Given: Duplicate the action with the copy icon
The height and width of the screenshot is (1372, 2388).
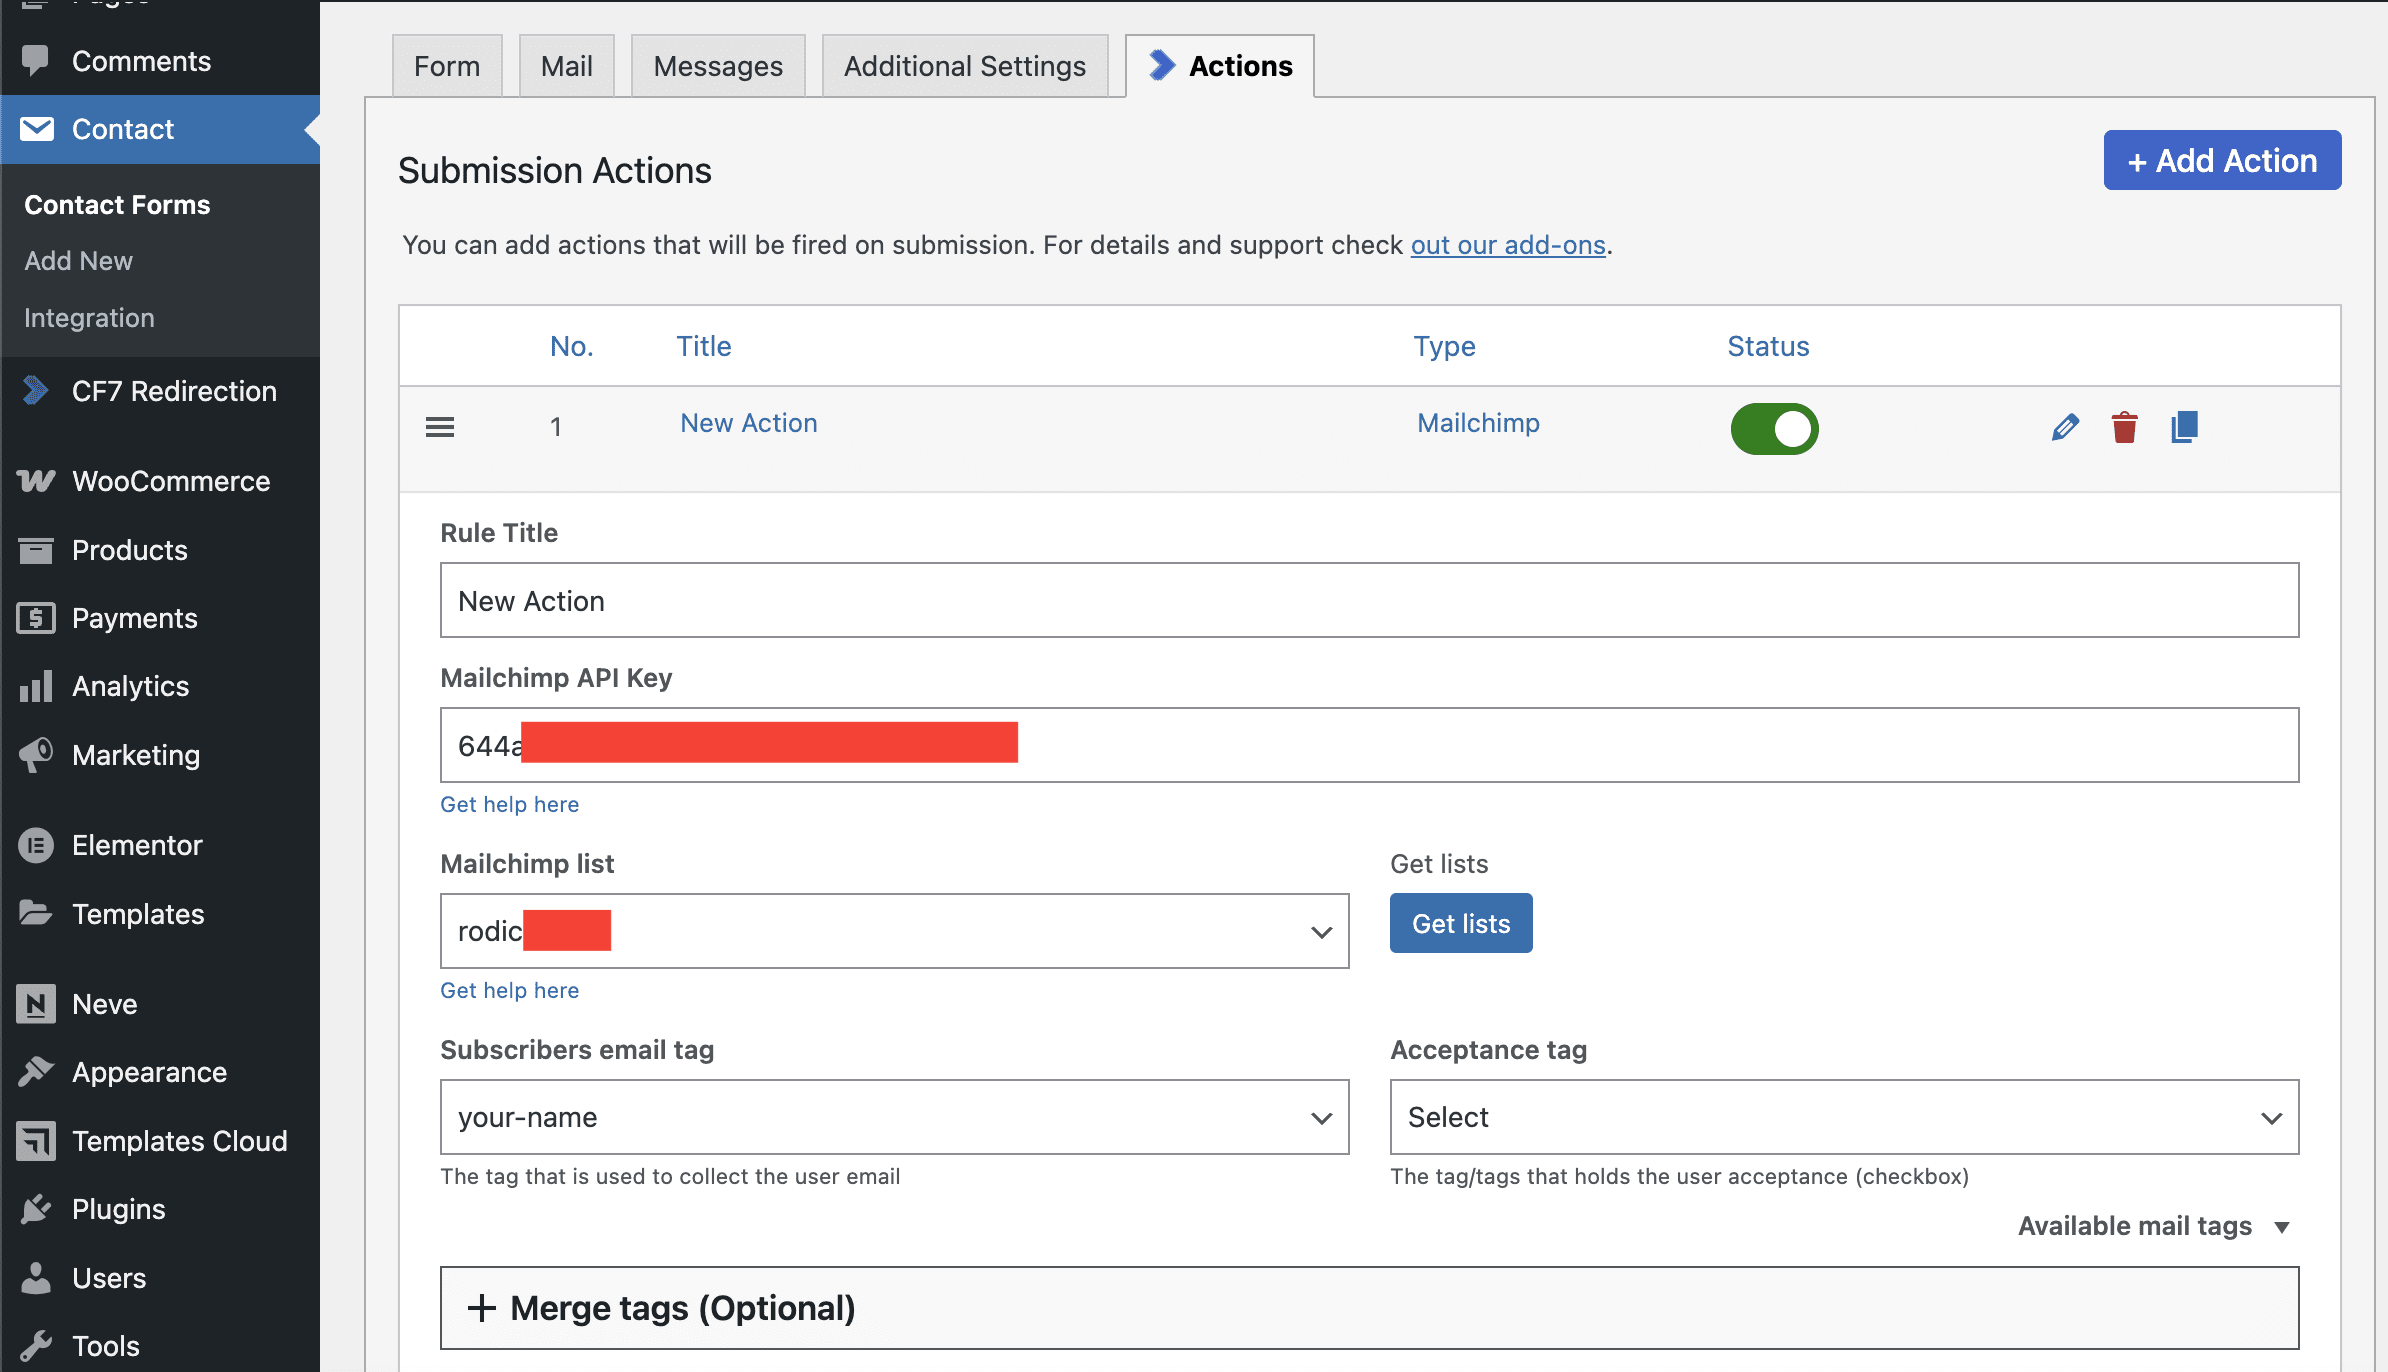Looking at the screenshot, I should [2184, 428].
